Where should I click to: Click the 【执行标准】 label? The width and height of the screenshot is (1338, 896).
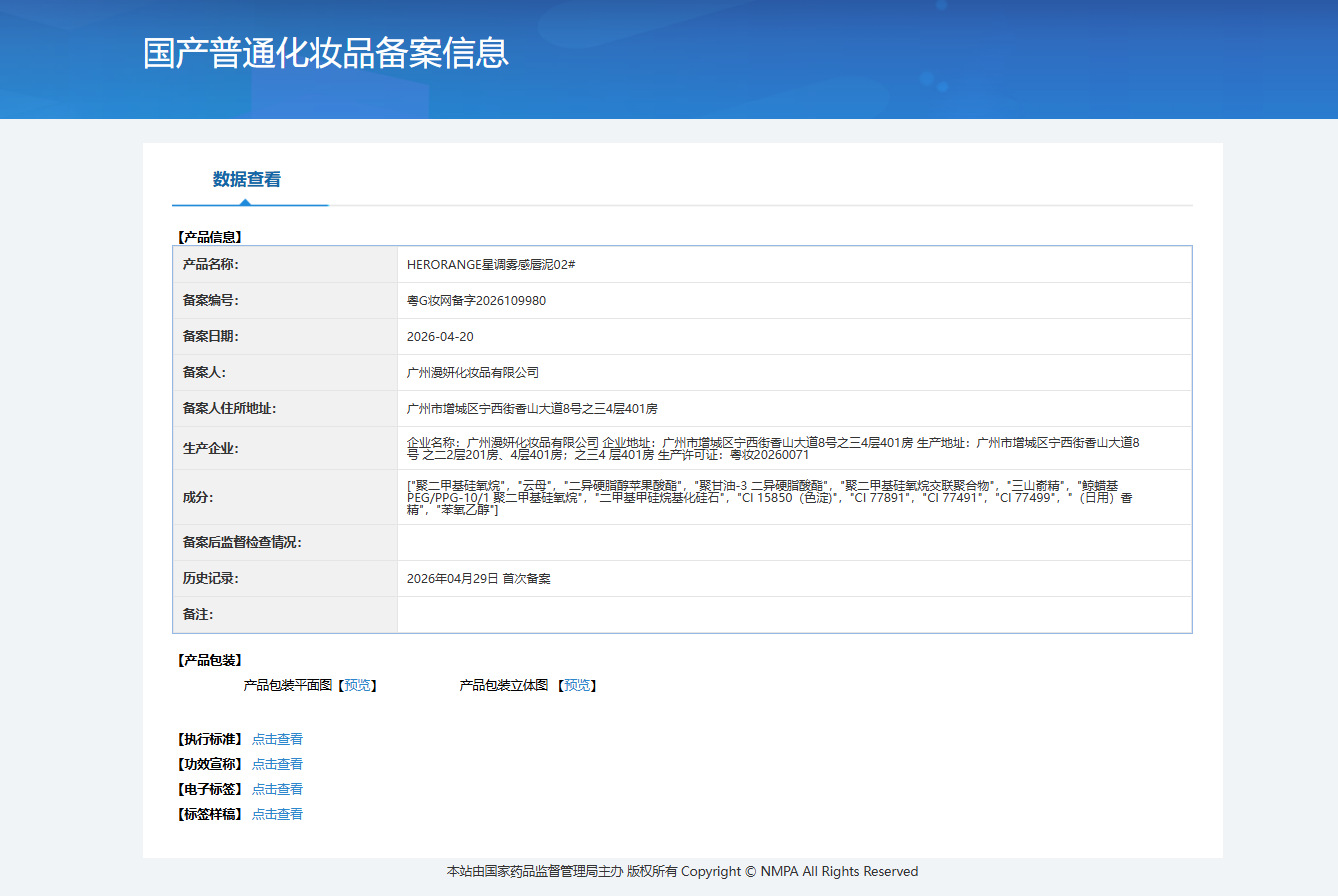210,740
